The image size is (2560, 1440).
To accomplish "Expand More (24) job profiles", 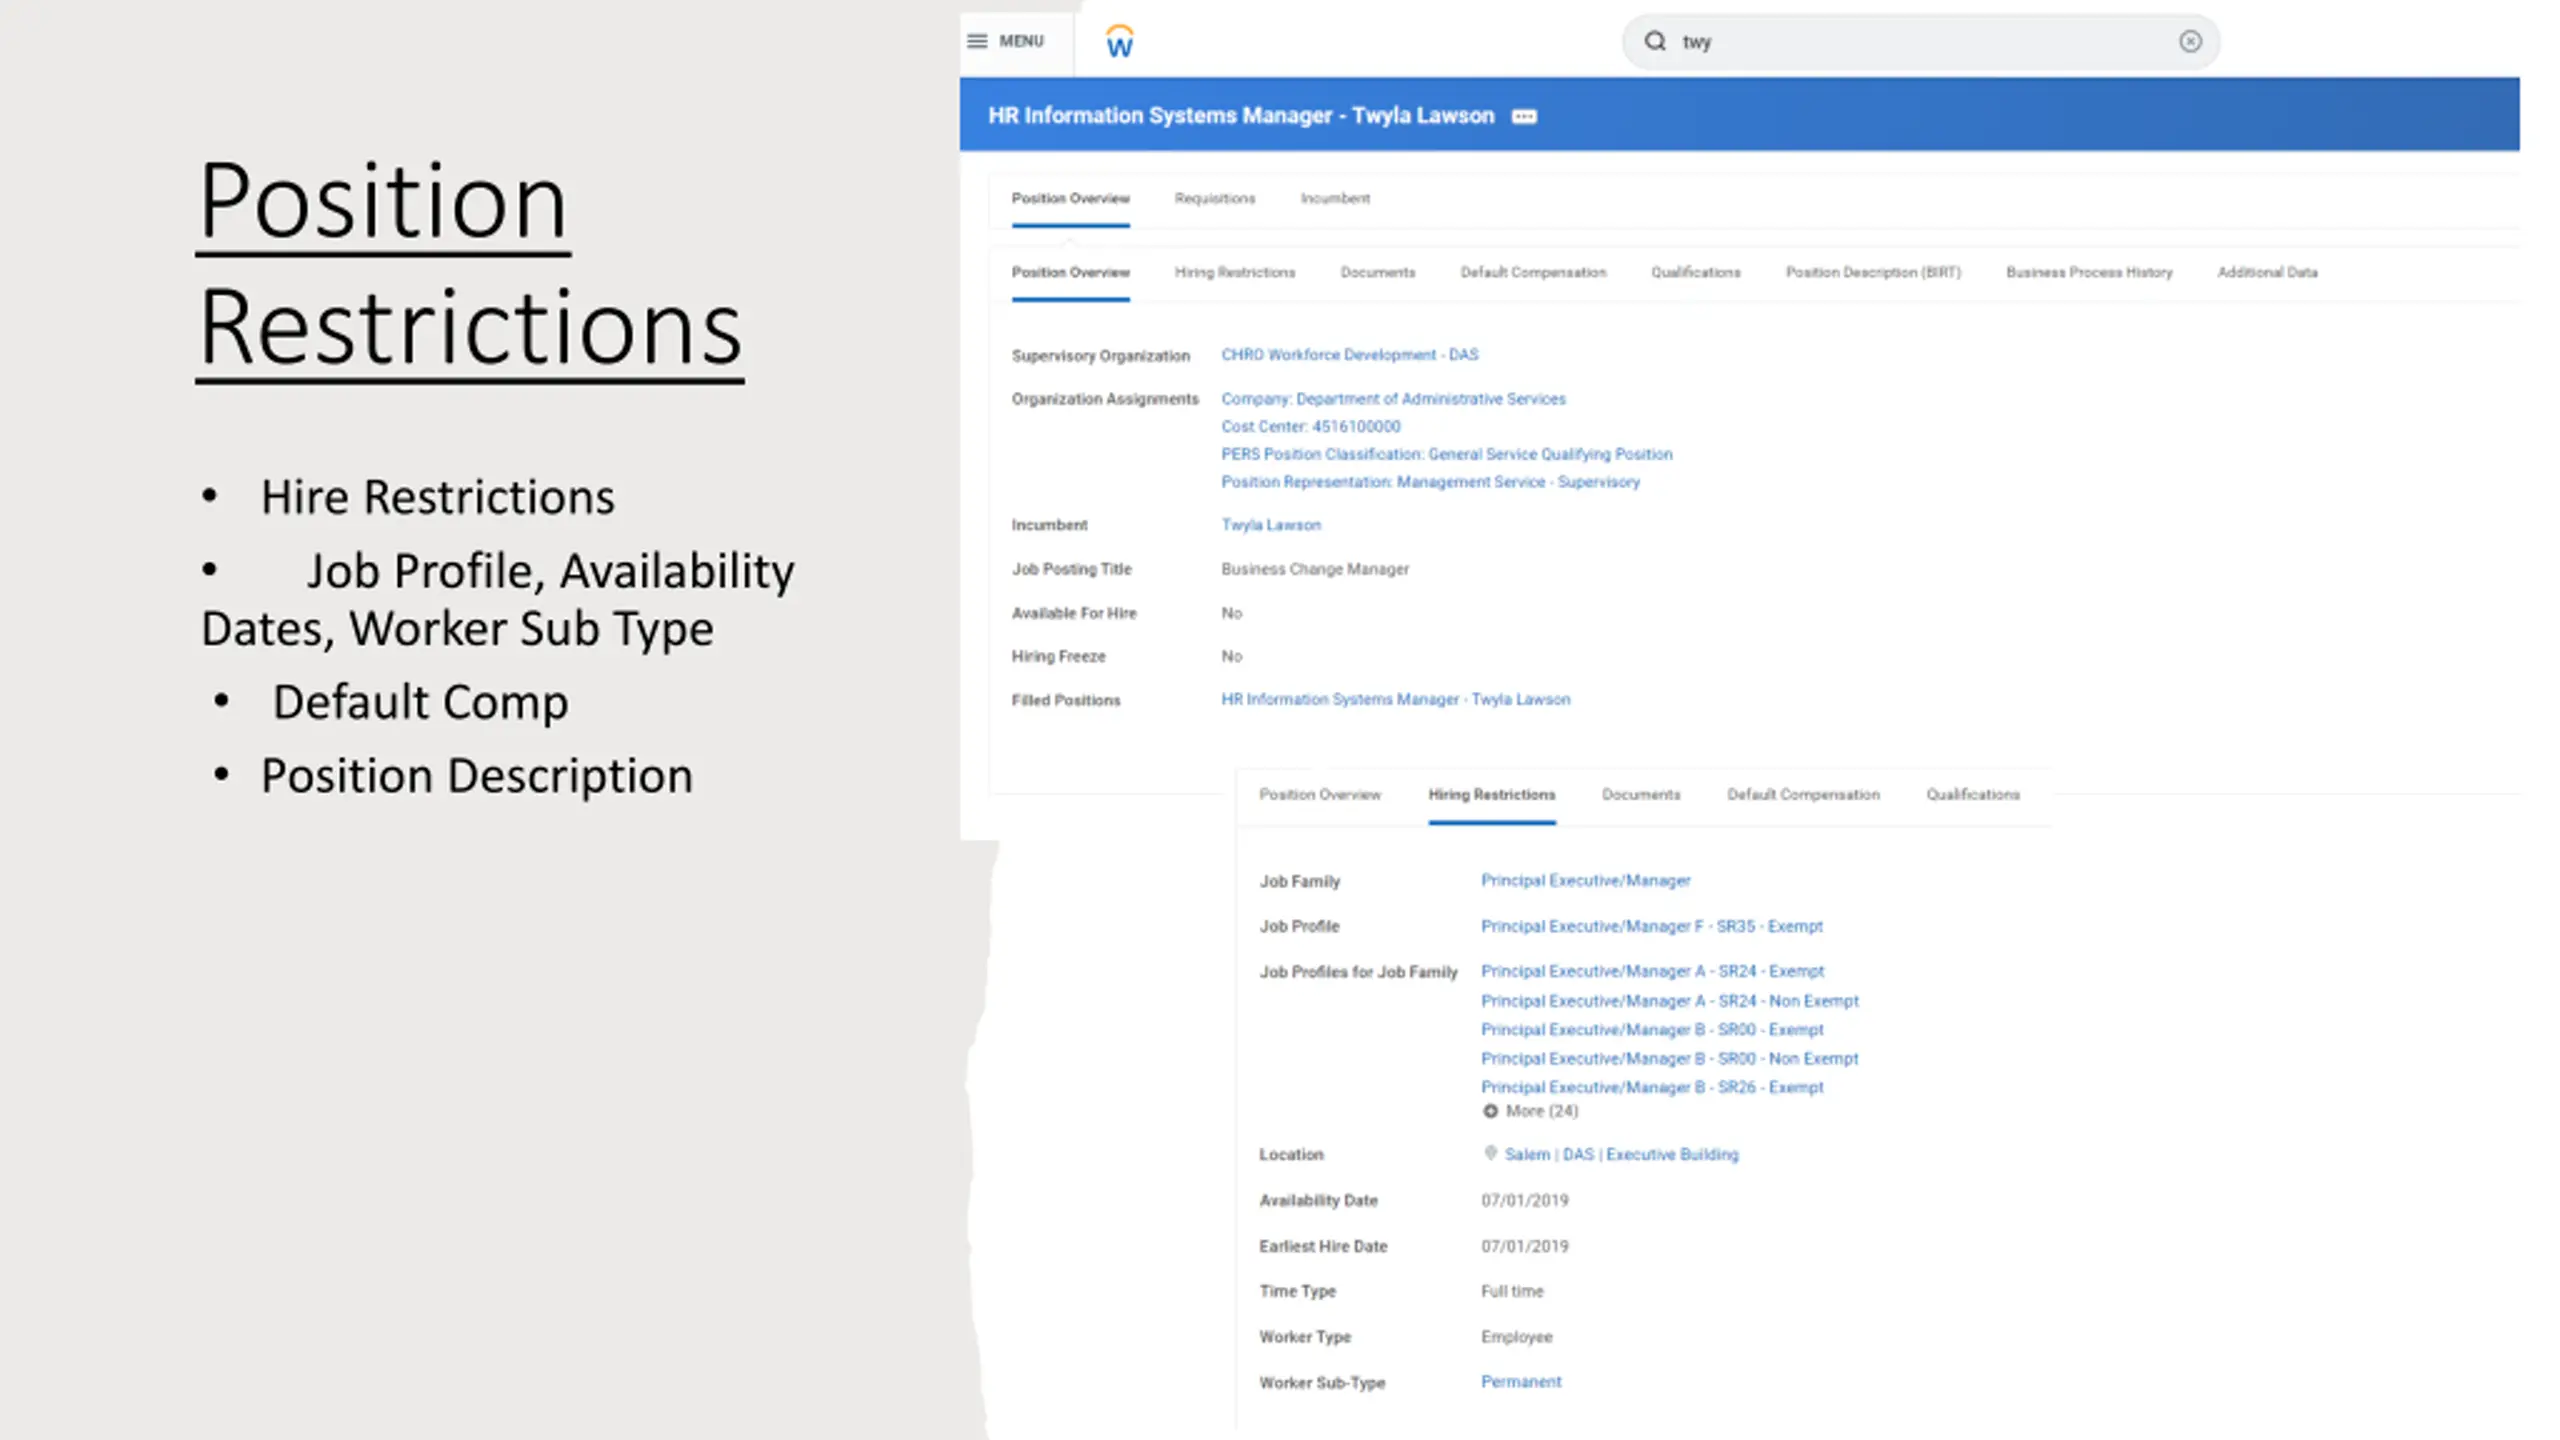I will pyautogui.click(x=1530, y=1111).
